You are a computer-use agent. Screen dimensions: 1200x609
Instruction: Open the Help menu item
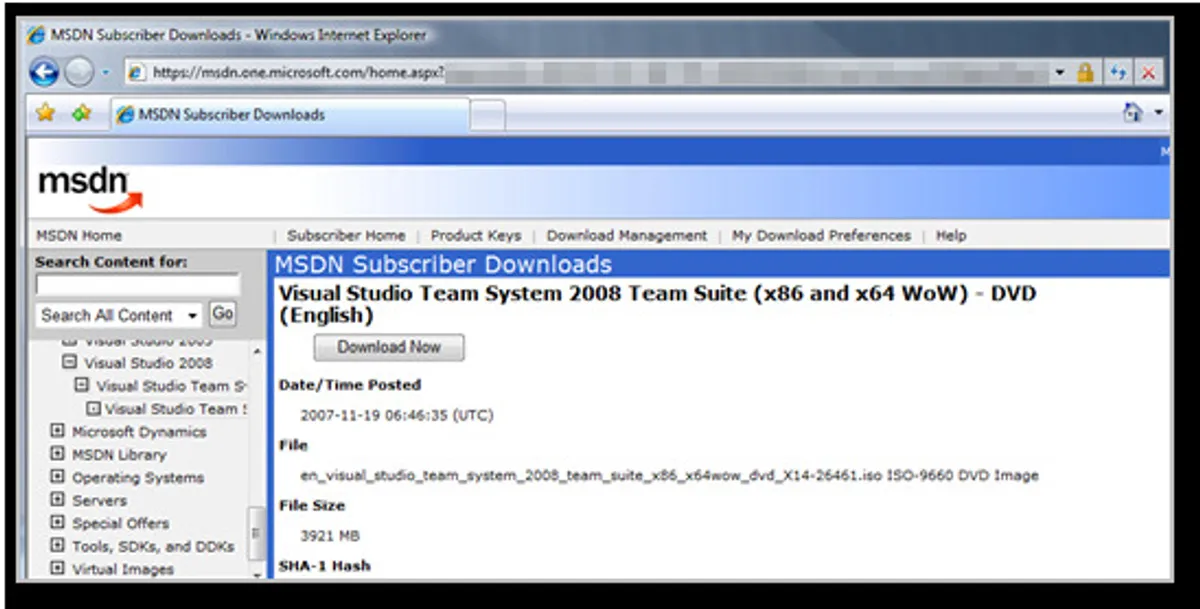tap(951, 236)
